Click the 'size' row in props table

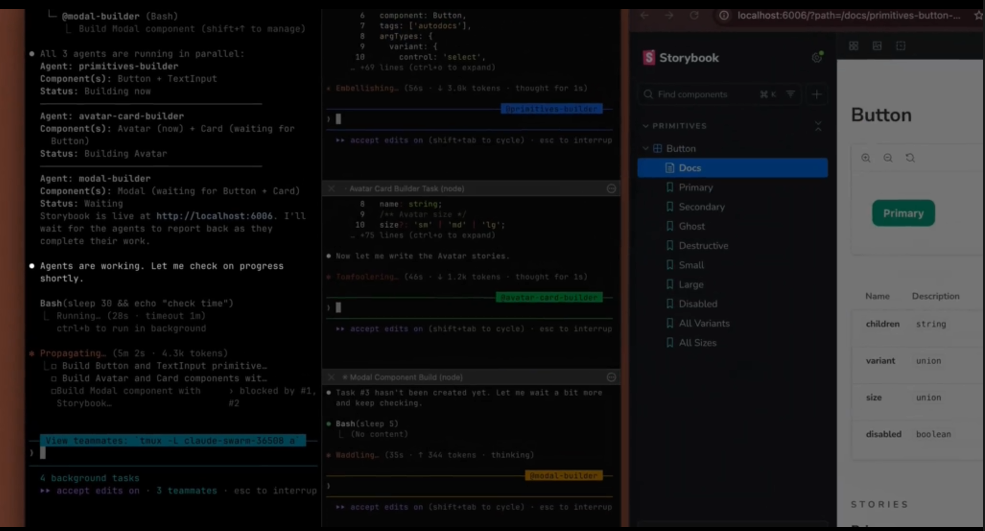point(918,397)
